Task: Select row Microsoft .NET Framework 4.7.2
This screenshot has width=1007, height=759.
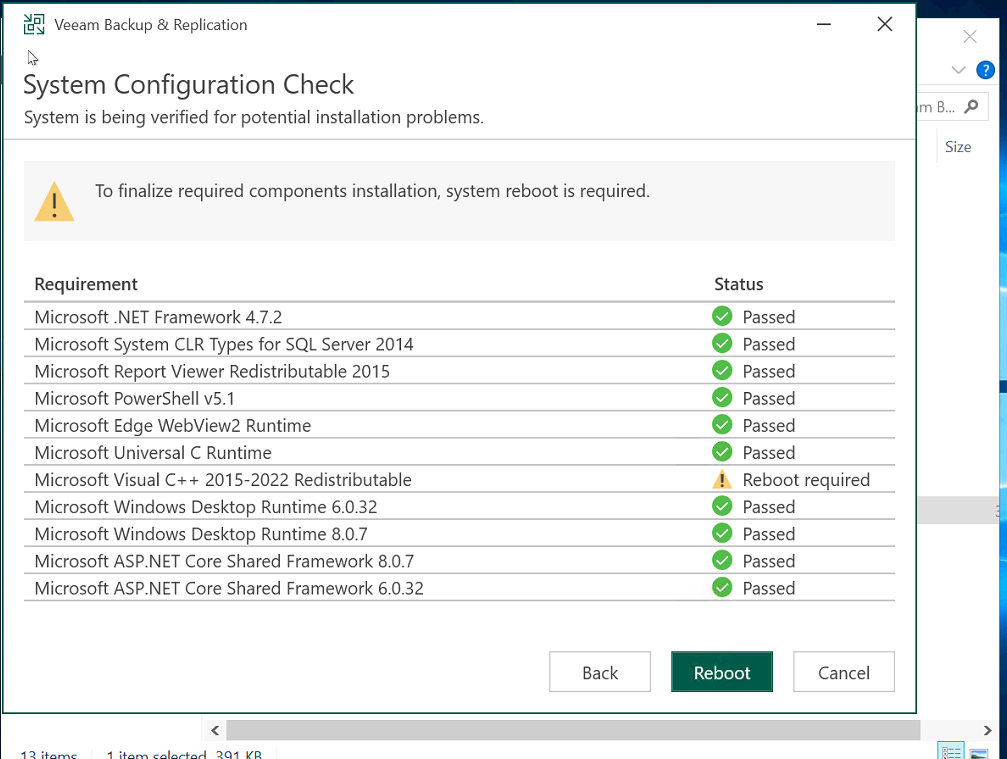Action: coord(459,316)
